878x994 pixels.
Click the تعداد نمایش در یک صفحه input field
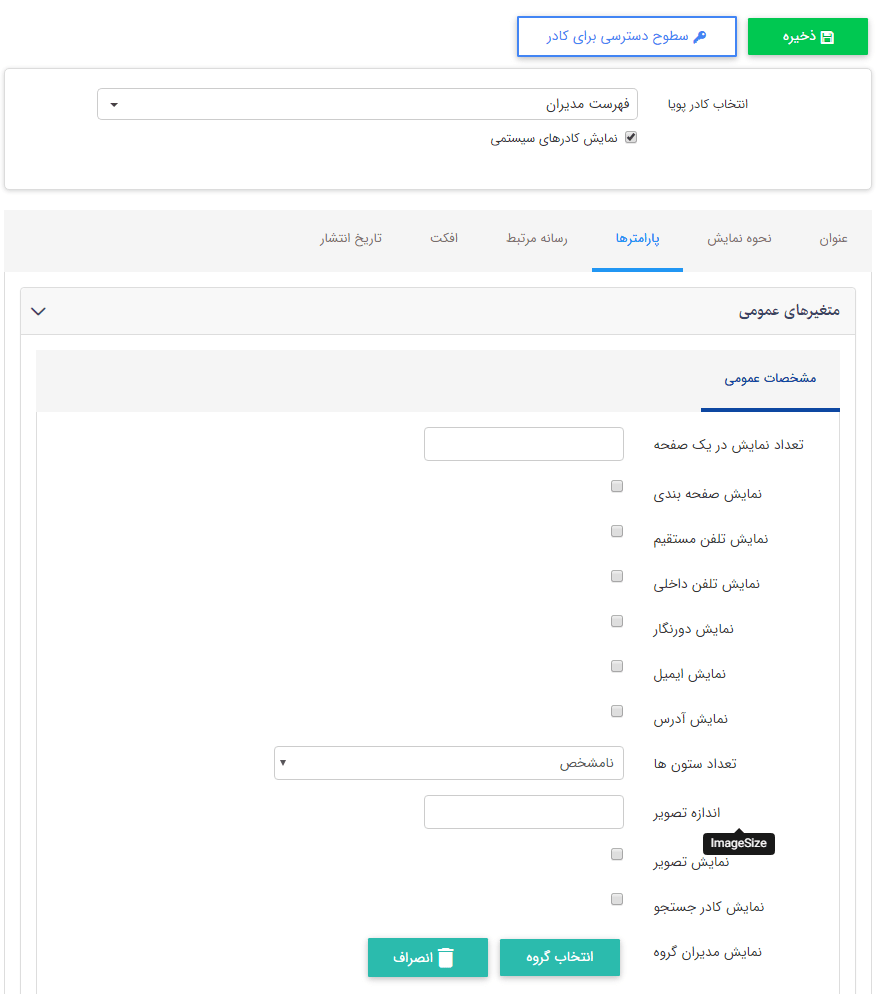(523, 443)
